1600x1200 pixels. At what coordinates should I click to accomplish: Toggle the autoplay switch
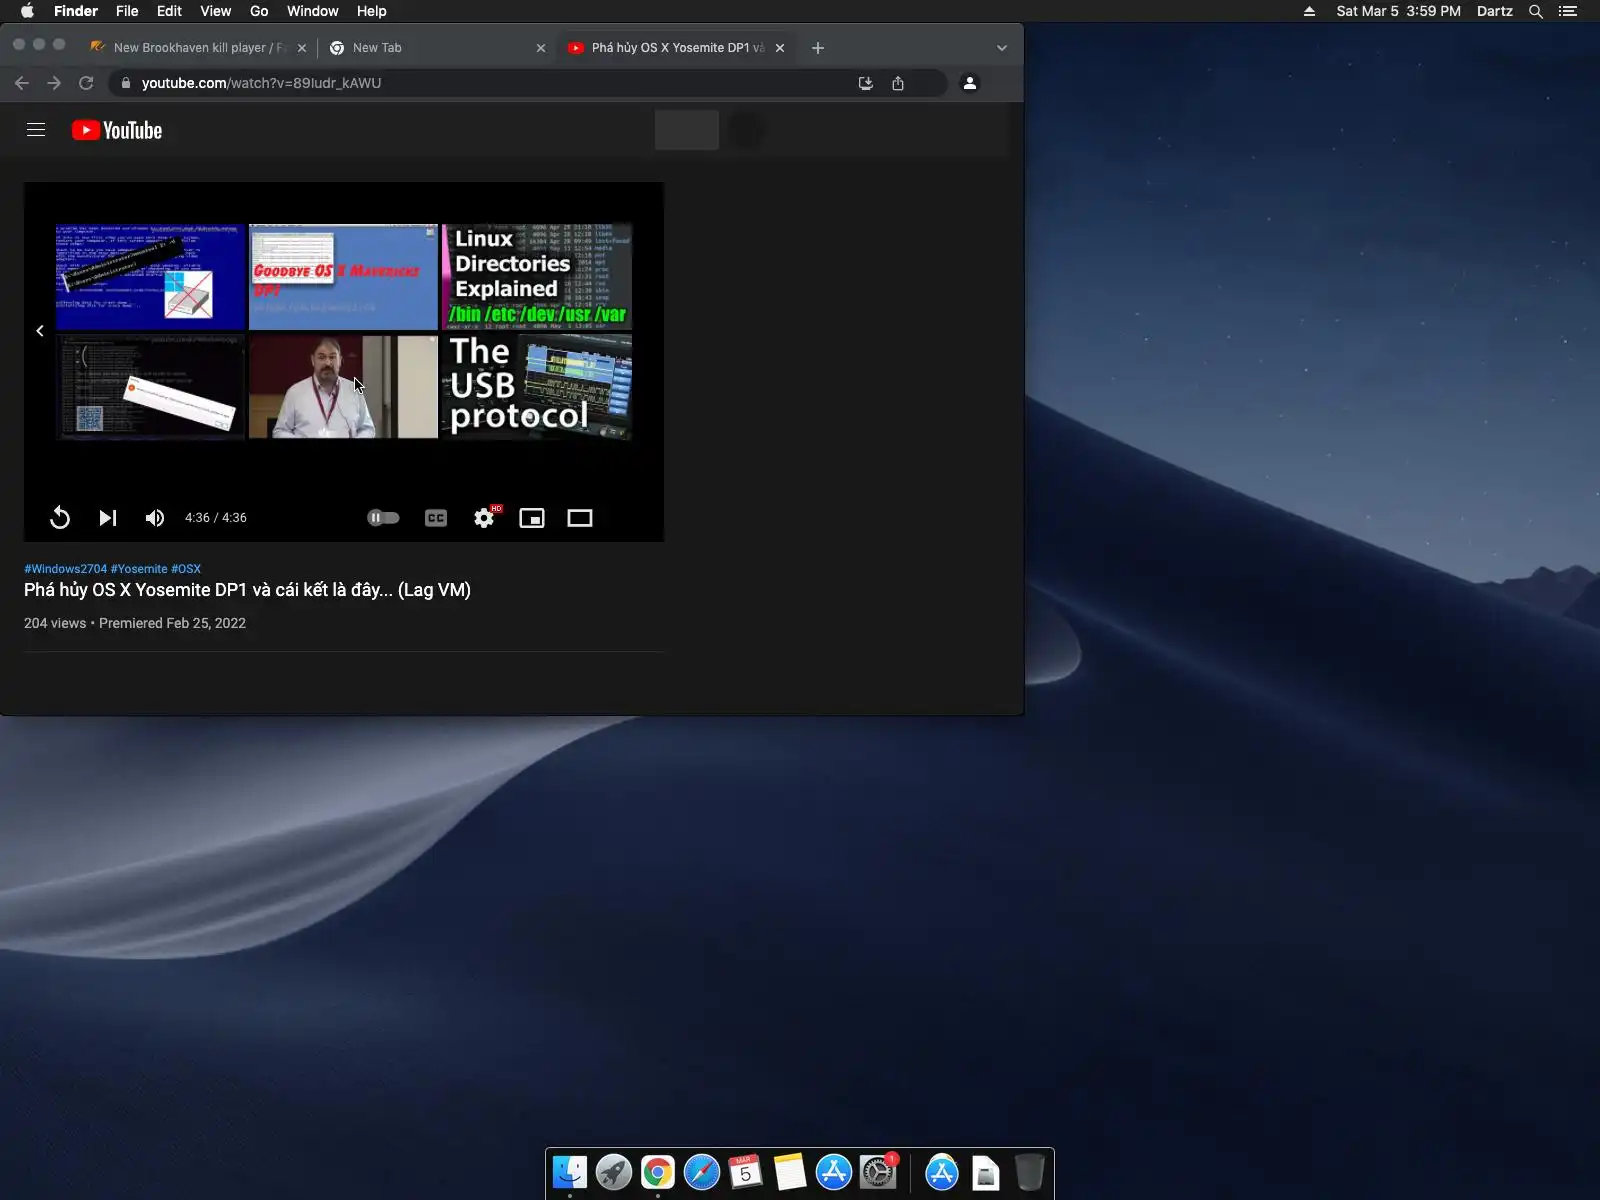[x=383, y=518]
